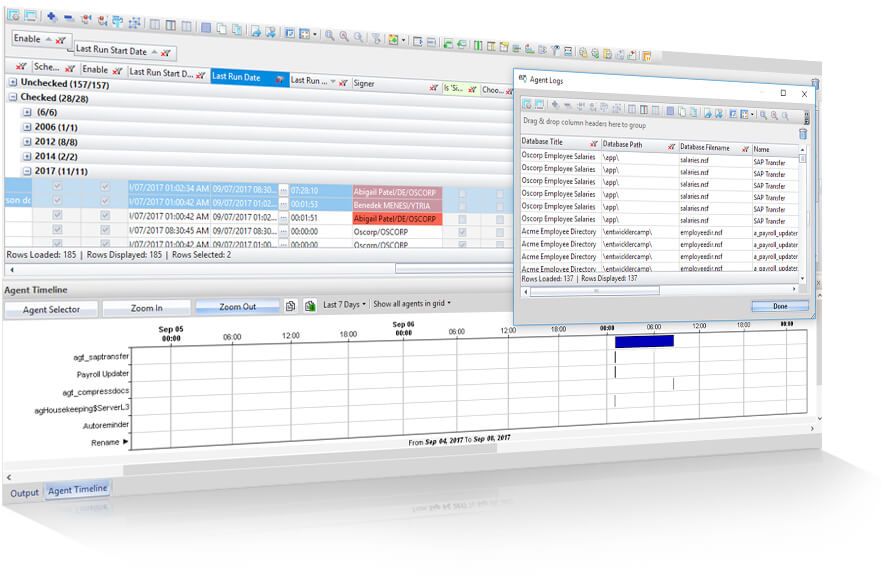Click filter icon on Database Path column
The width and height of the screenshot is (881, 580).
[671, 146]
